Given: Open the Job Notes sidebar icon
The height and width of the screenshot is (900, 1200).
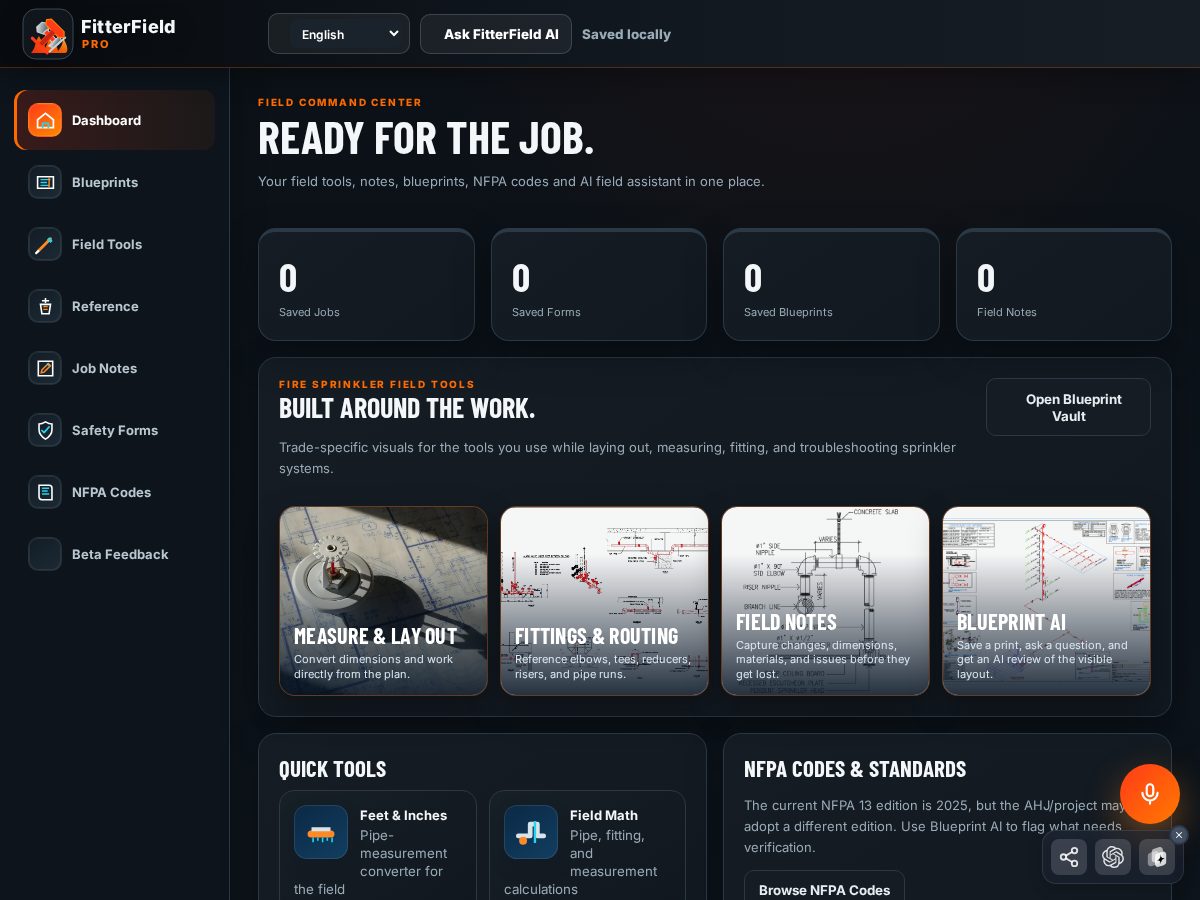Looking at the screenshot, I should (45, 368).
